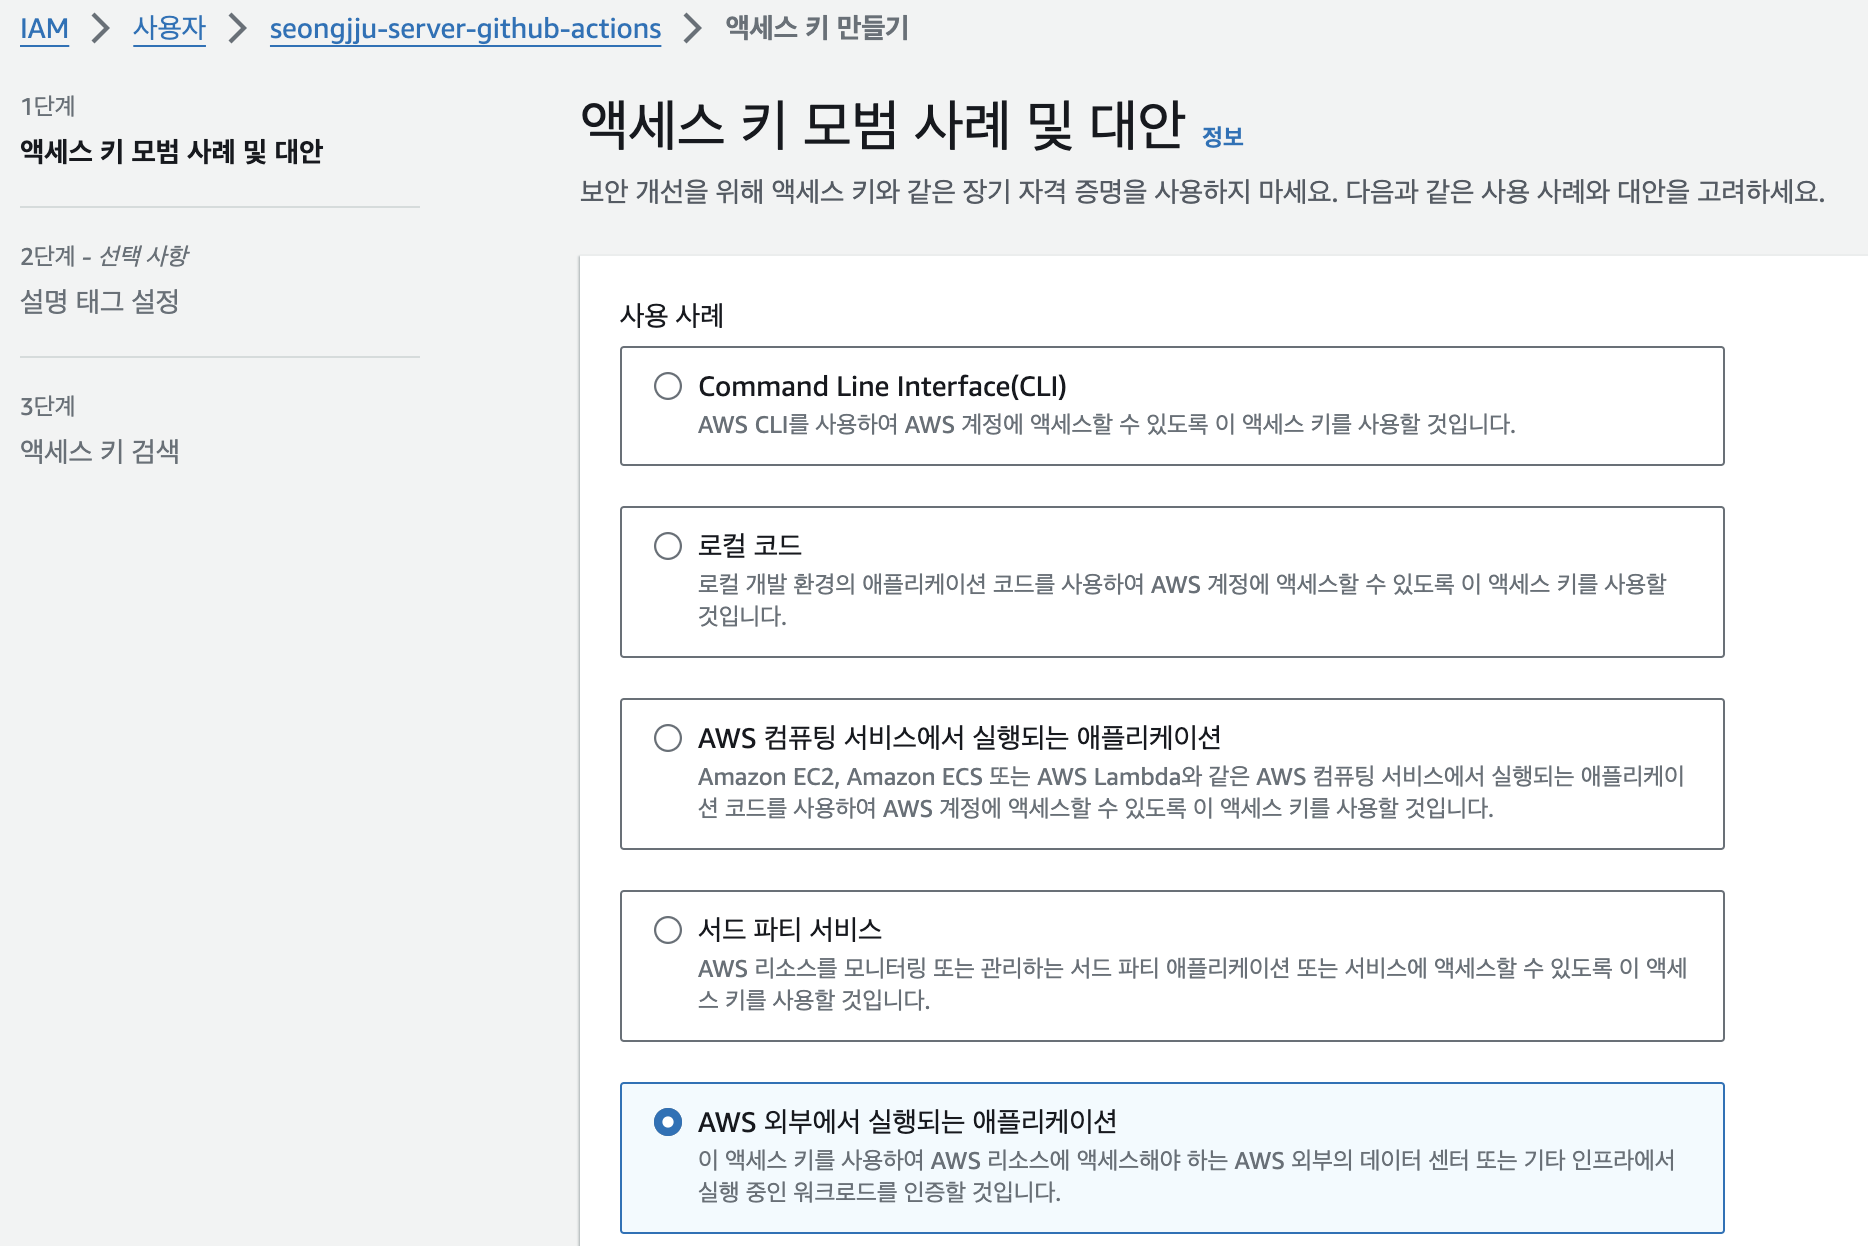
Task: Click the 사용 사례 section label
Action: pyautogui.click(x=671, y=316)
